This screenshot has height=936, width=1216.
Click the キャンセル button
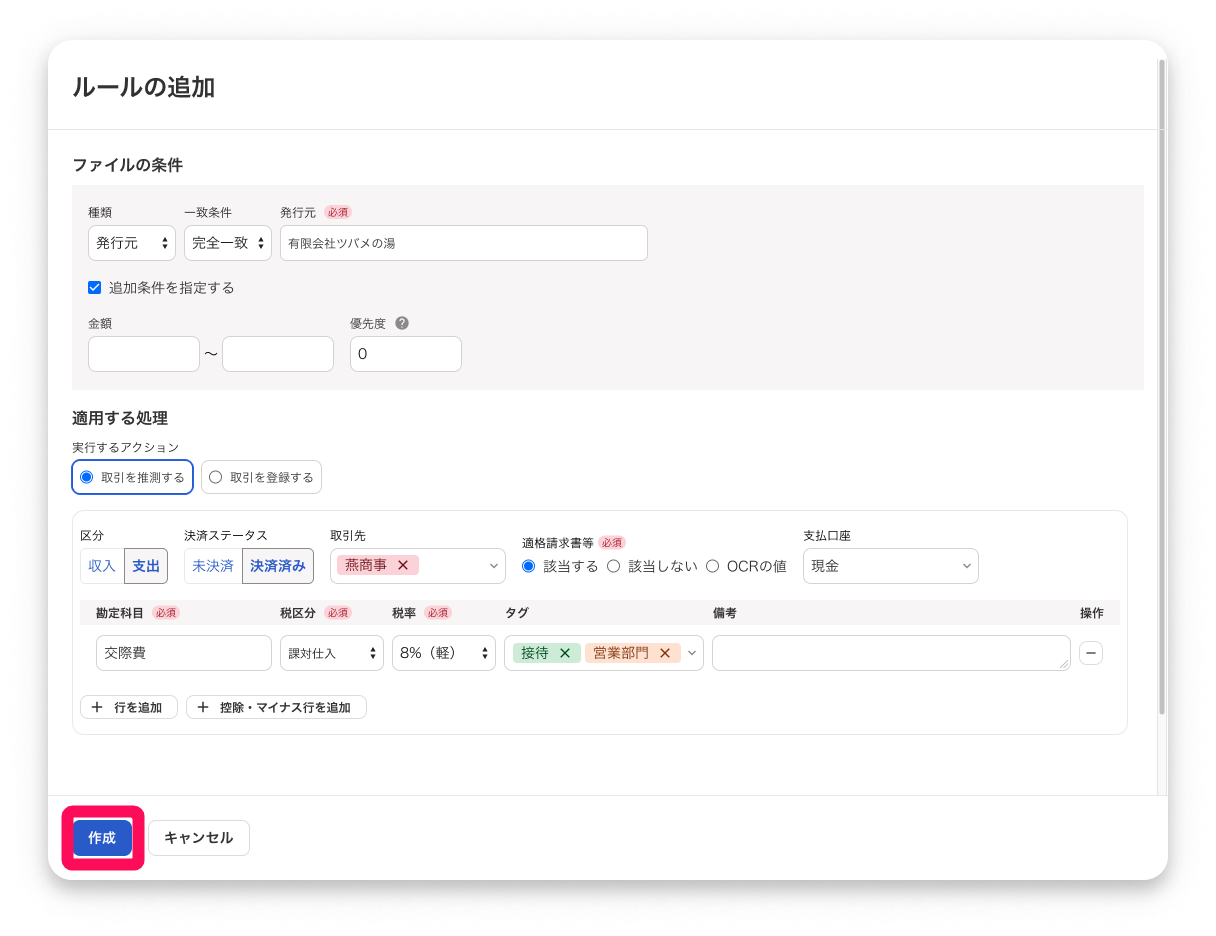tap(199, 838)
